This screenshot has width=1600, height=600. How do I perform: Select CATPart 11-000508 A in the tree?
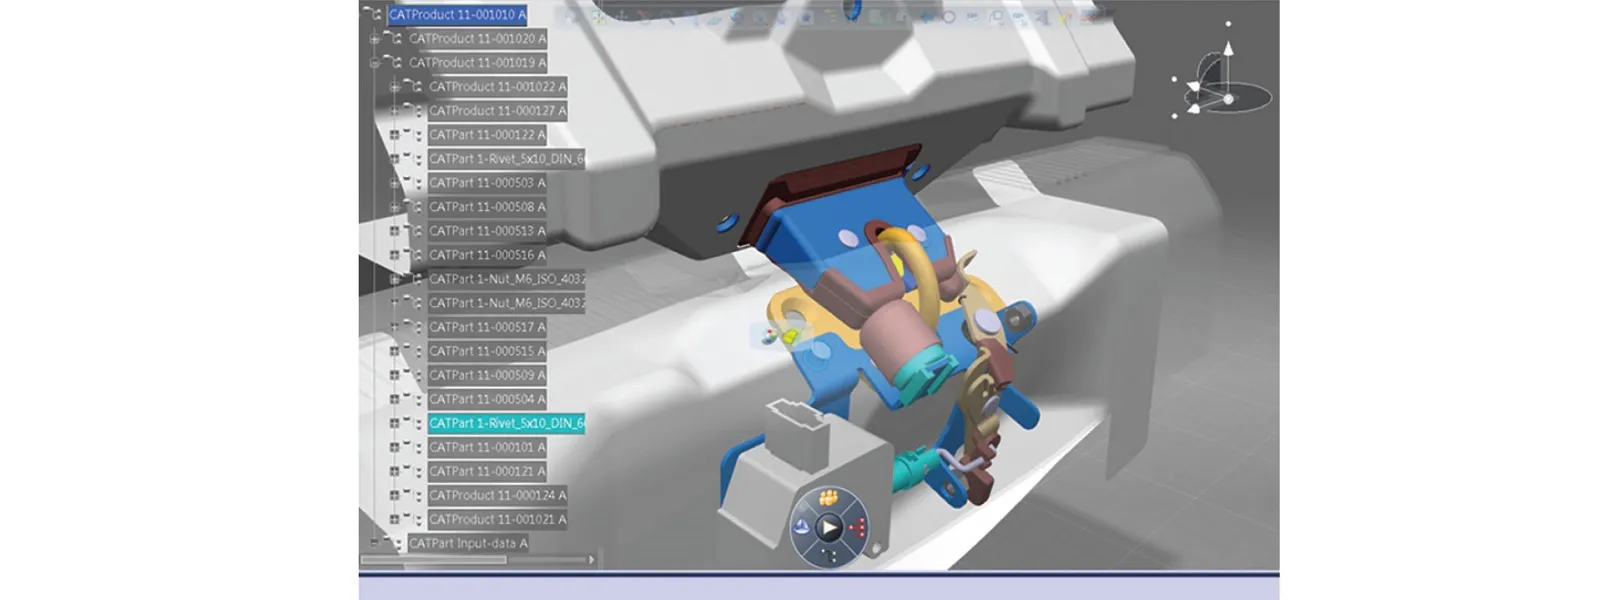pos(487,207)
